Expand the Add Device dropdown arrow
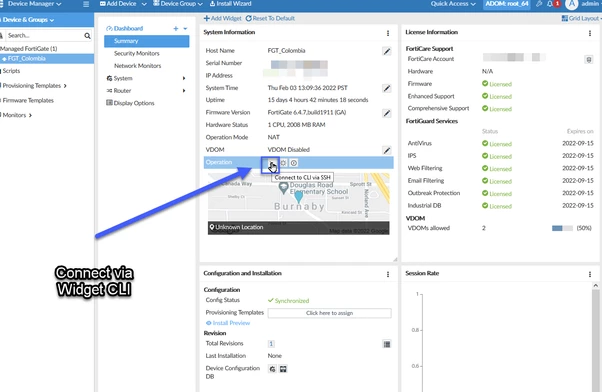Image resolution: width=602 pixels, height=392 pixels. (144, 4)
